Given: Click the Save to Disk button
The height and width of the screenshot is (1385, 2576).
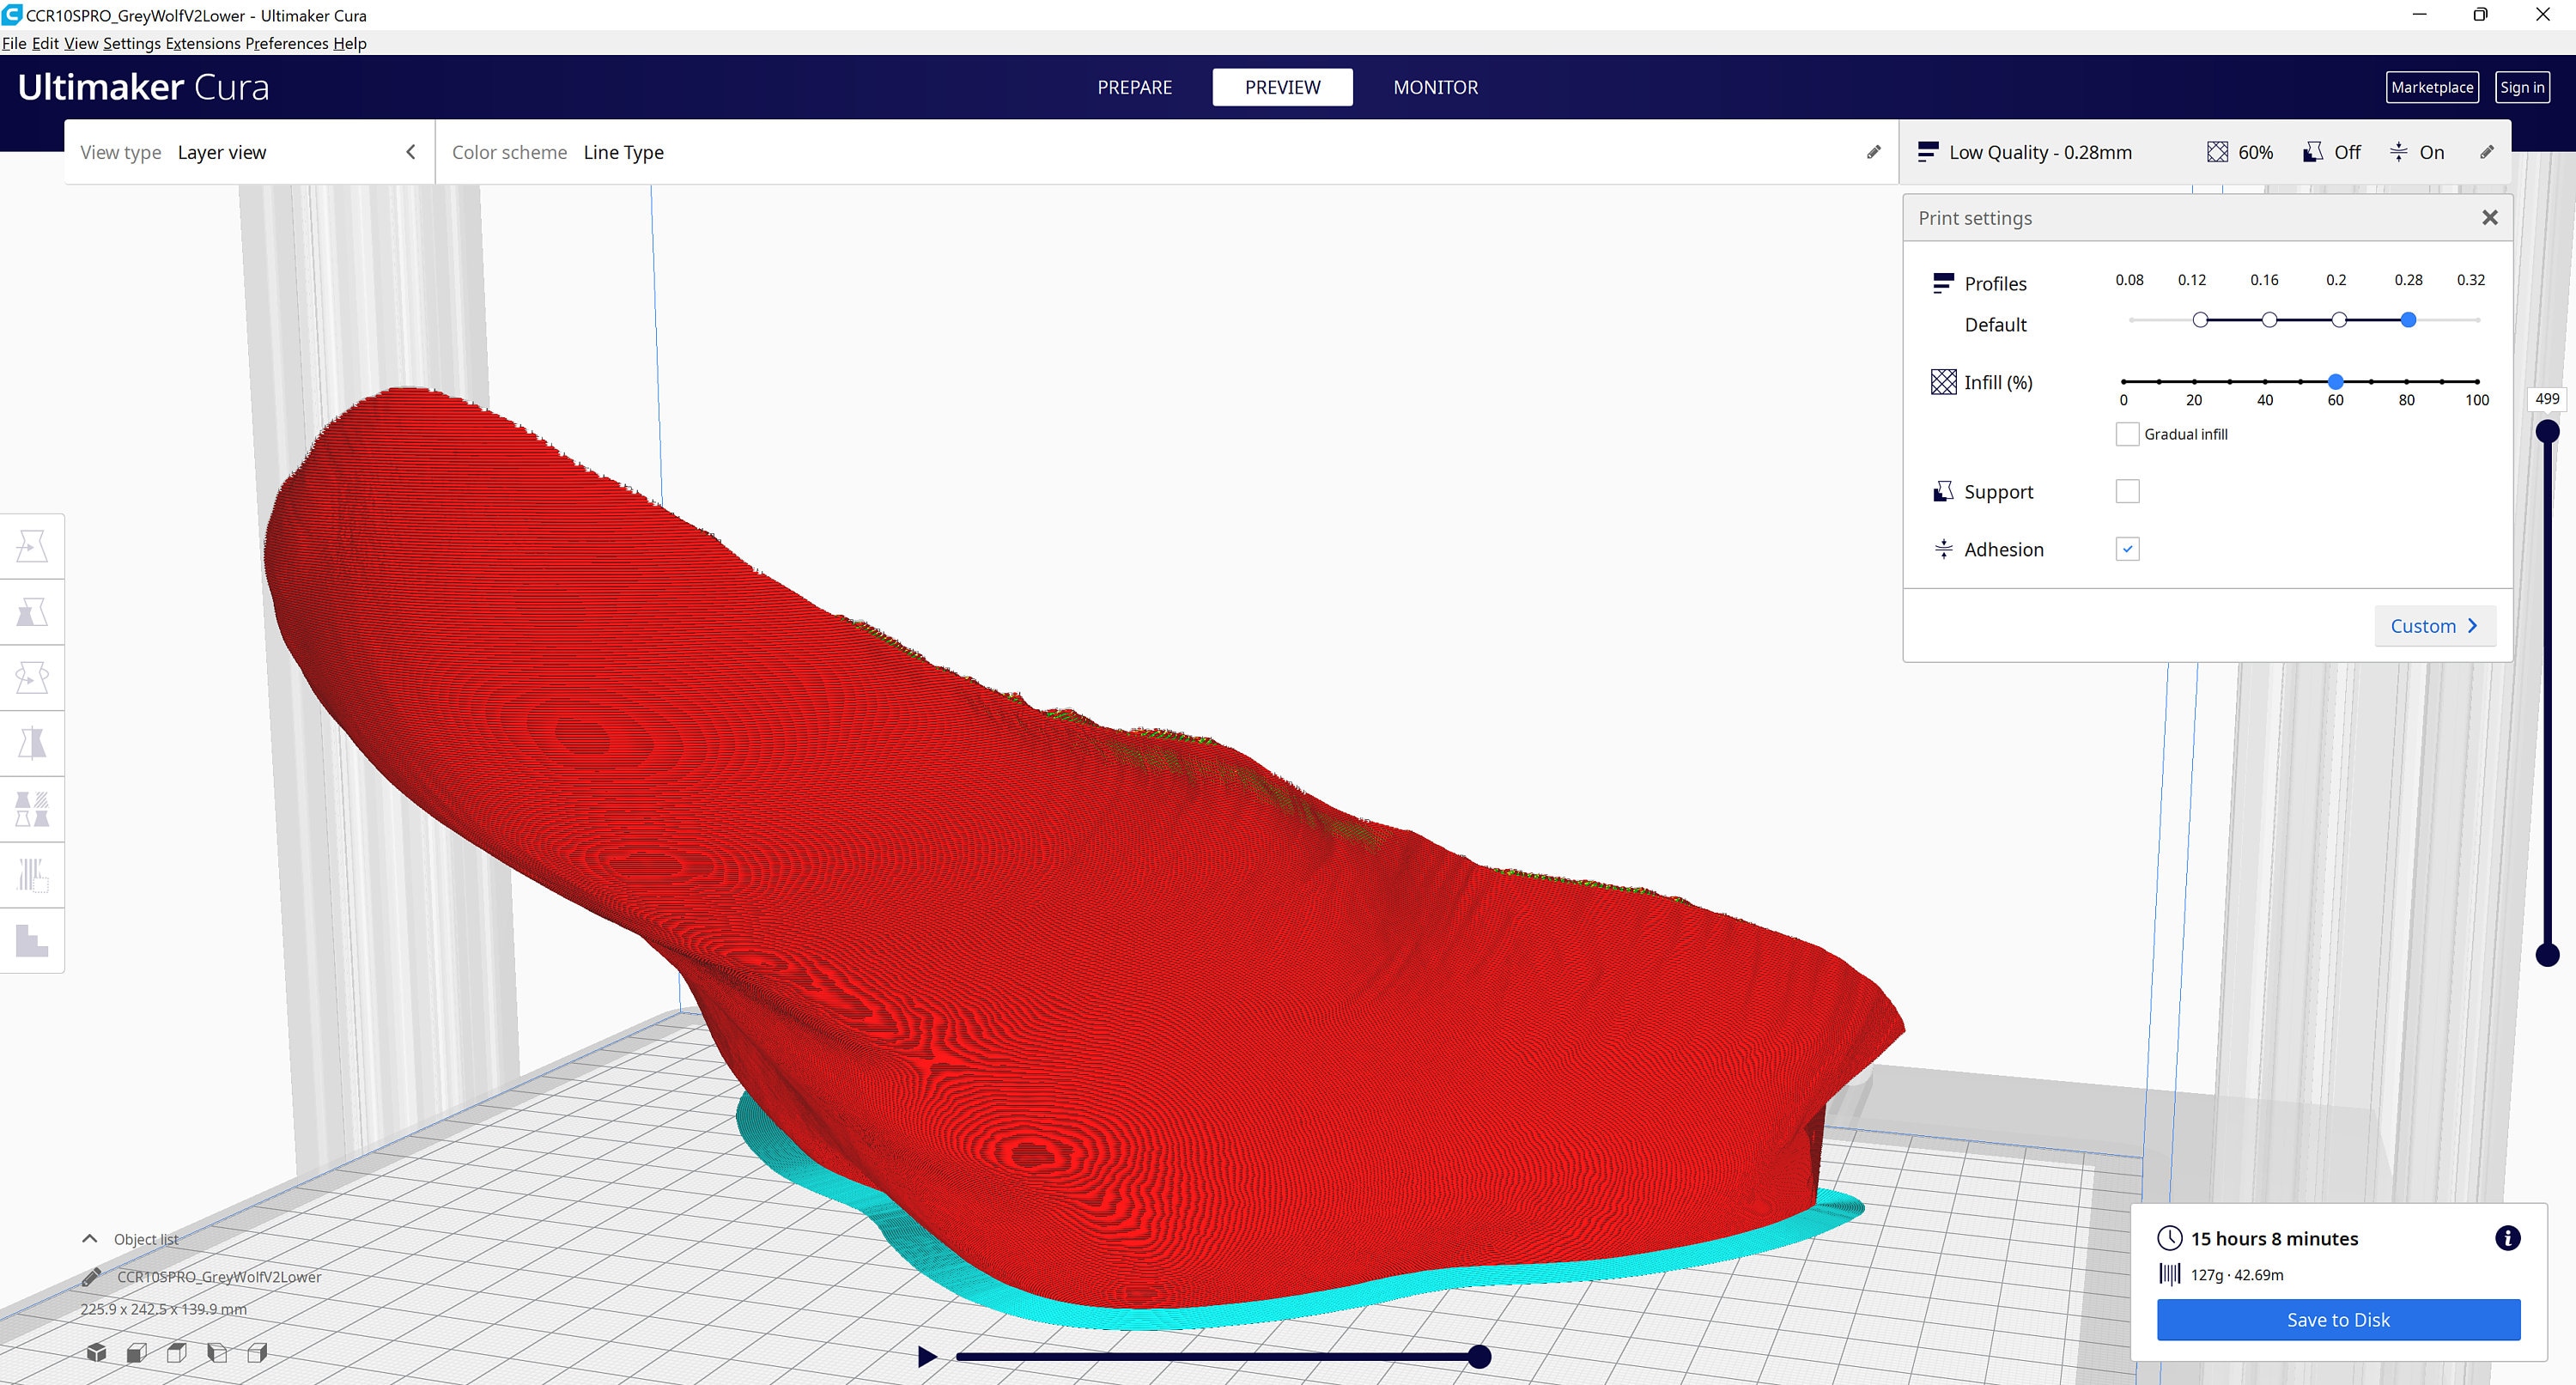Looking at the screenshot, I should tap(2337, 1320).
